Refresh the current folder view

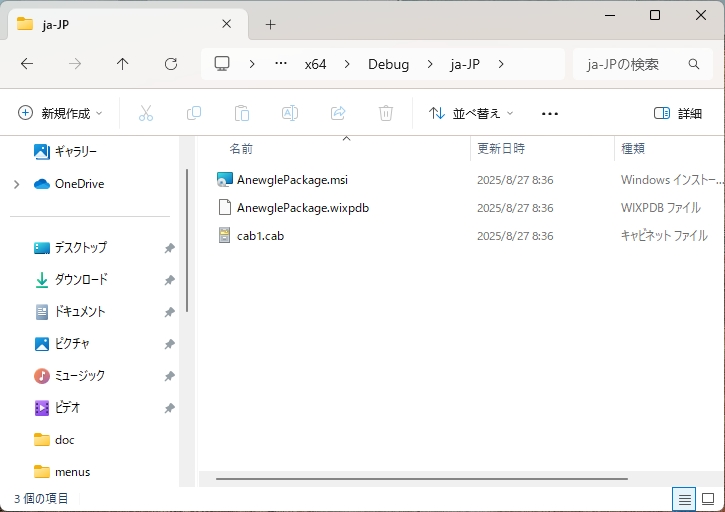point(171,64)
